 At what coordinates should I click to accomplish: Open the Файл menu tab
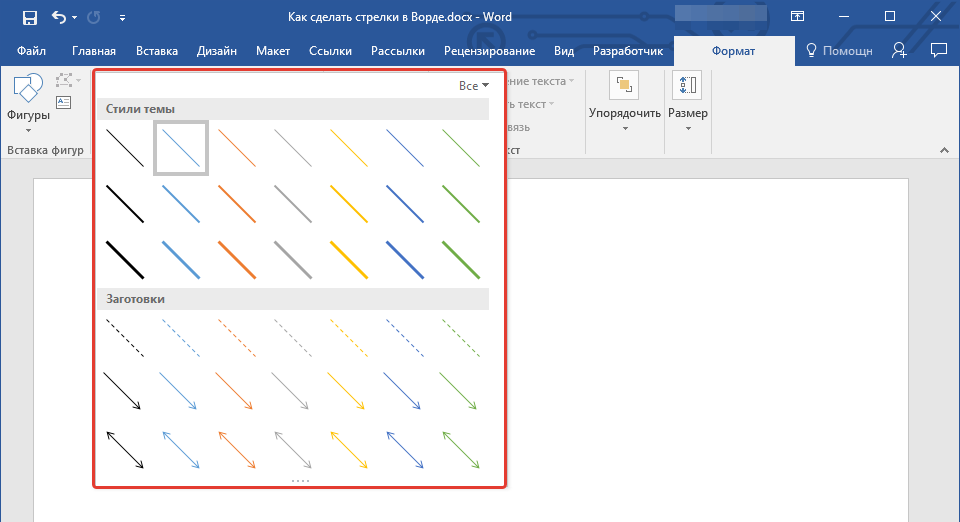[31, 51]
